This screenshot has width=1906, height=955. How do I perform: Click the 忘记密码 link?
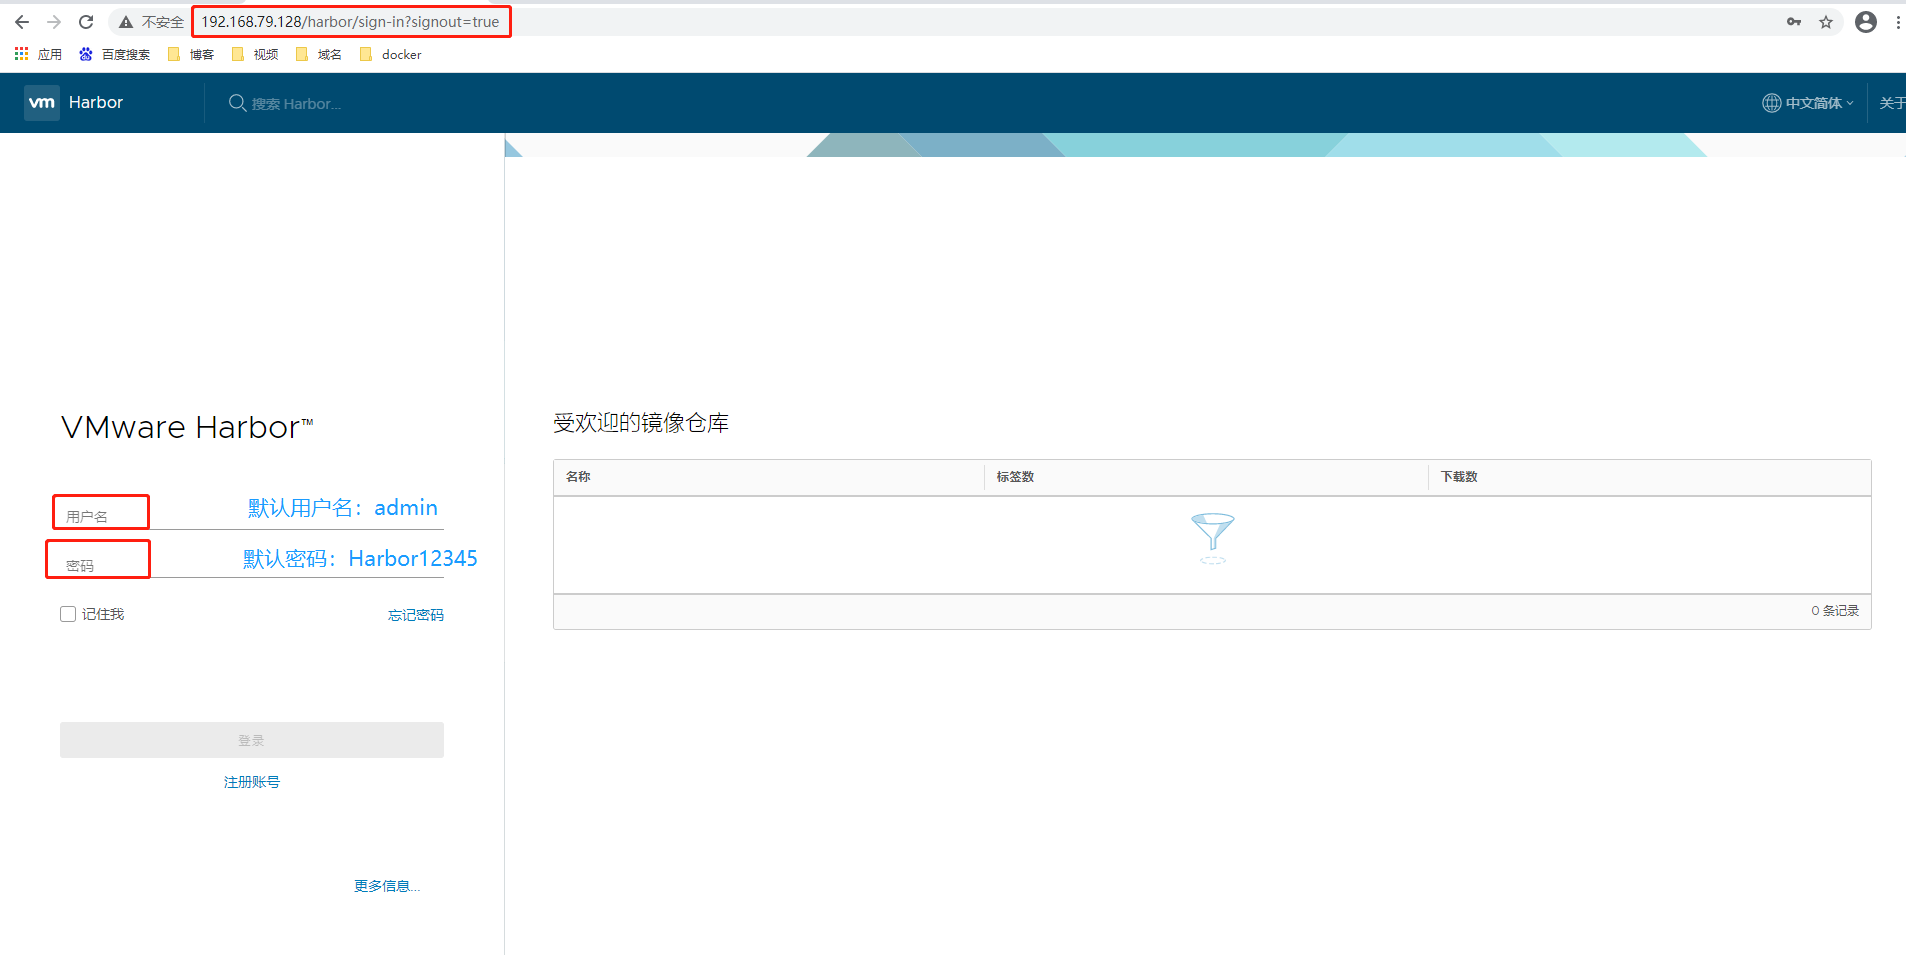(416, 615)
